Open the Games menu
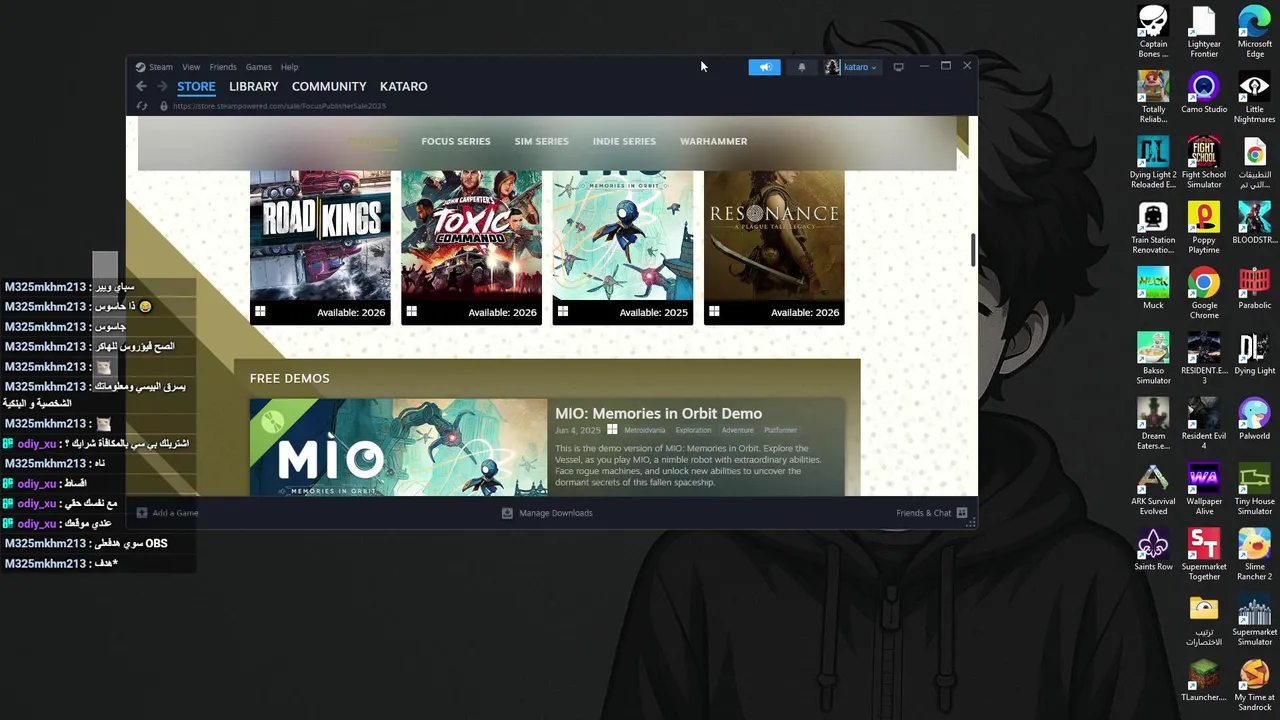The height and width of the screenshot is (720, 1280). tap(258, 67)
